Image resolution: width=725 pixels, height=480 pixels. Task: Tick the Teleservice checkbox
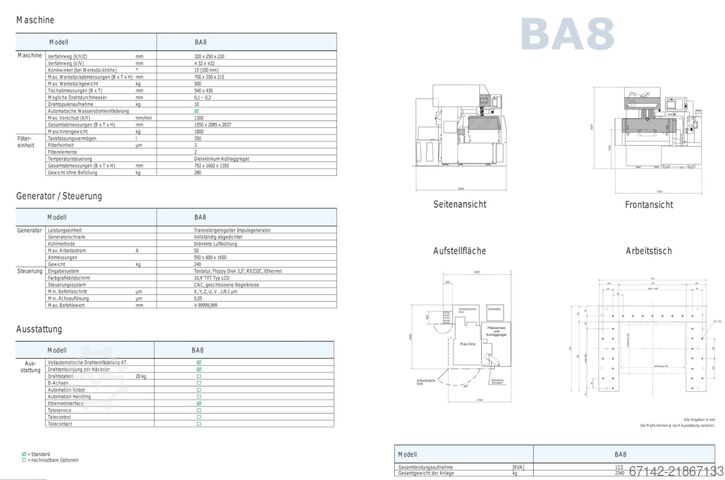199,410
